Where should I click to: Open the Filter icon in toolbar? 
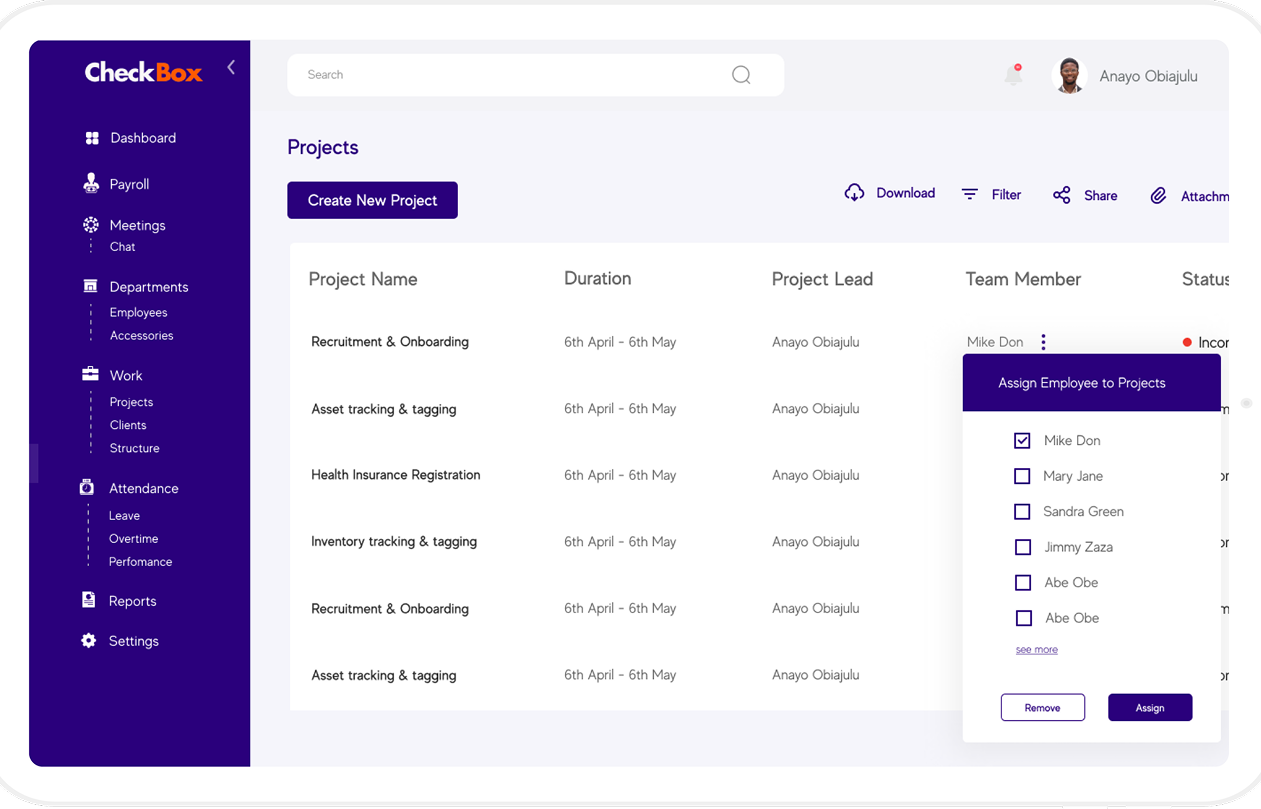(x=970, y=194)
